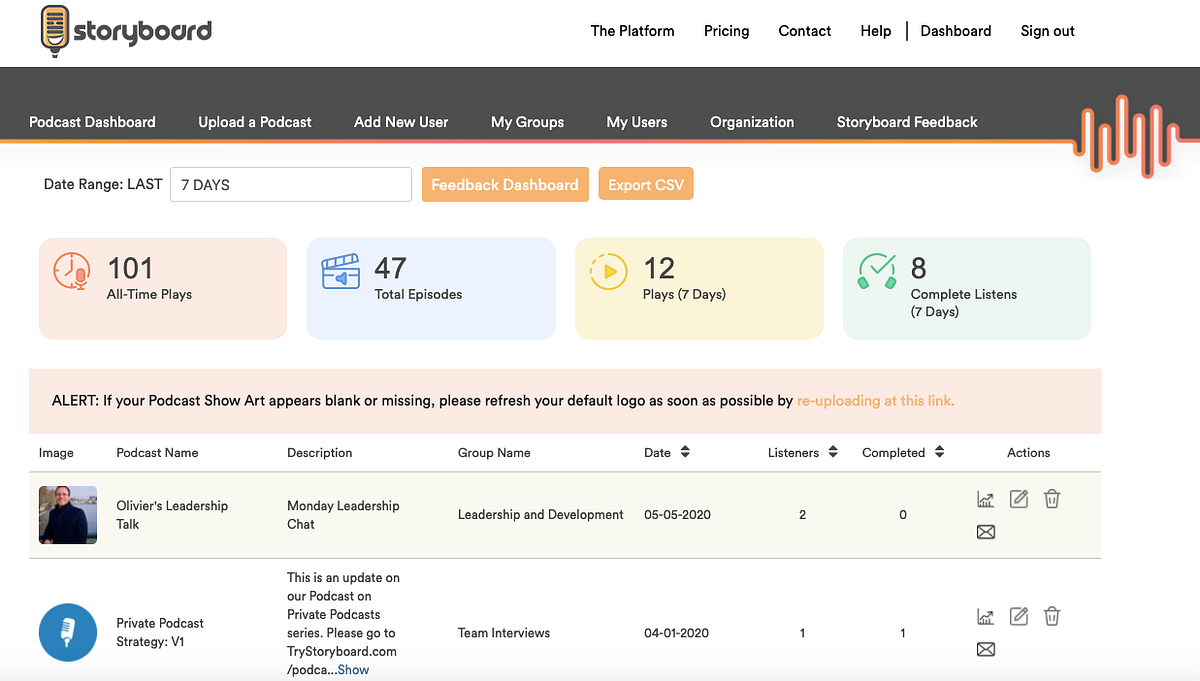Export data with Export CSV button
This screenshot has width=1200, height=681.
[645, 185]
